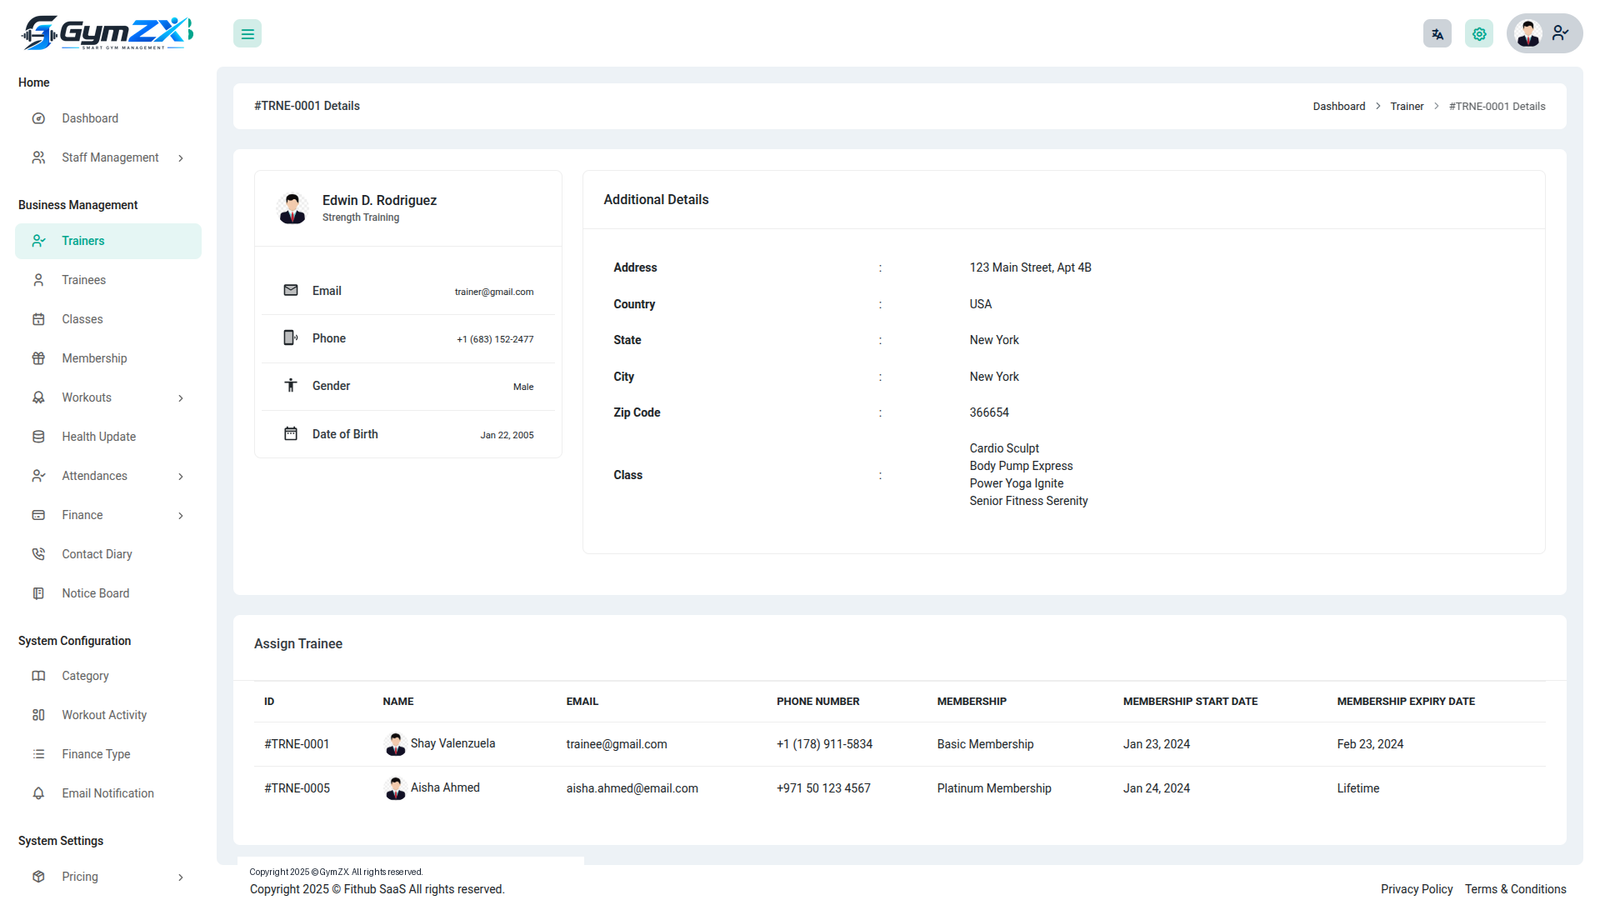1600x900 pixels.
Task: Open the user profile avatar menu
Action: pos(1544,34)
